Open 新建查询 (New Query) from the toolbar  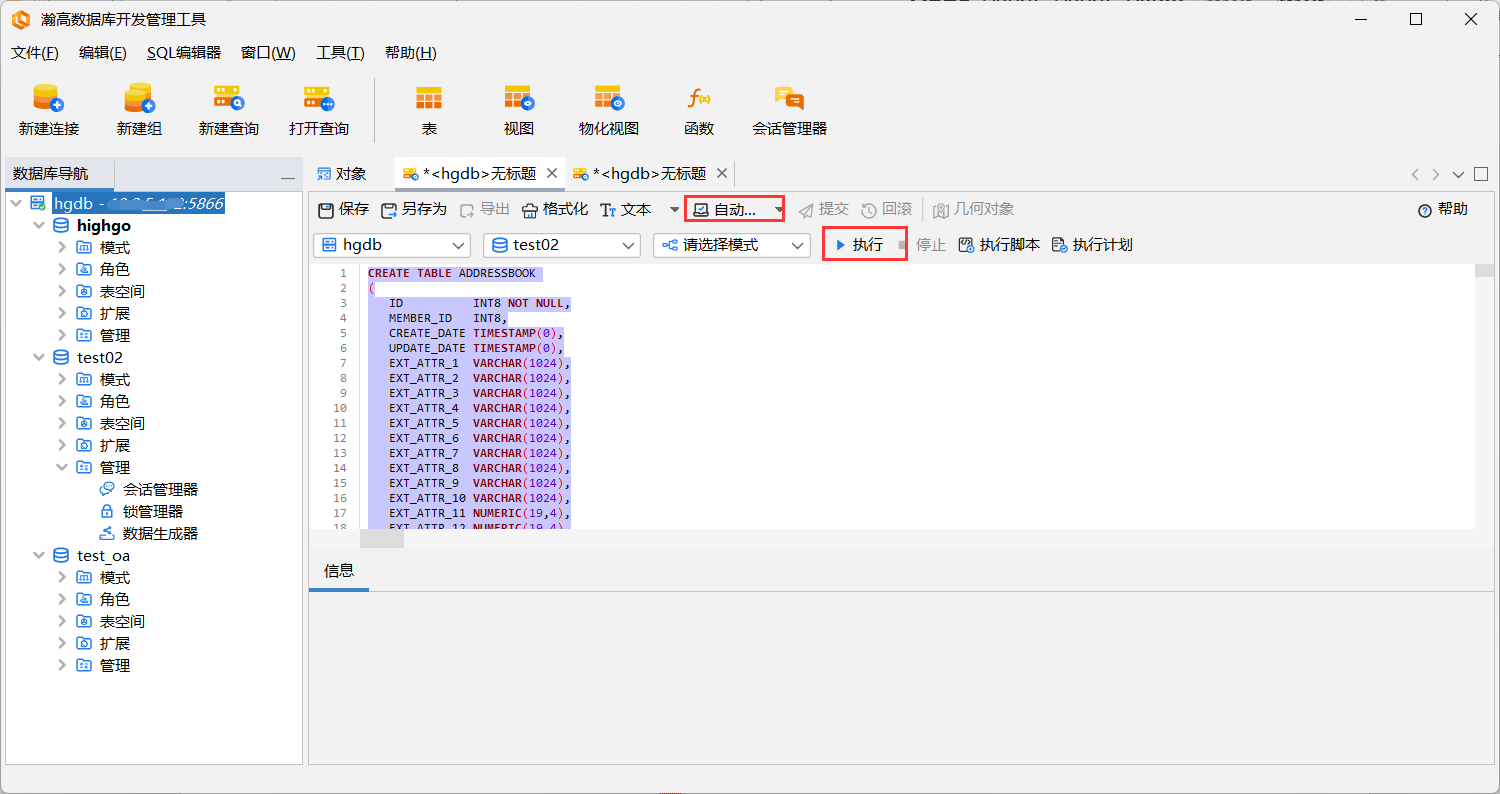coord(228,99)
